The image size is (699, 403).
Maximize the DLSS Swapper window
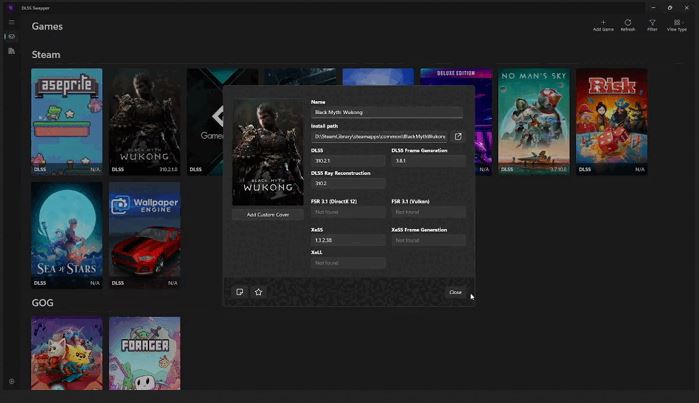(x=670, y=8)
